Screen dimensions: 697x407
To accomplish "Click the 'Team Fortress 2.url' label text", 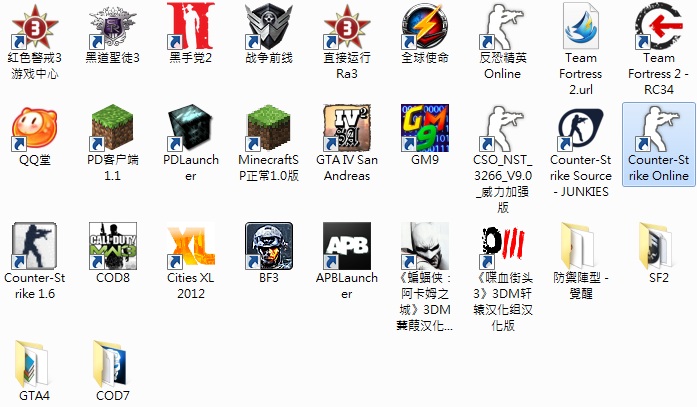I will click(x=581, y=74).
